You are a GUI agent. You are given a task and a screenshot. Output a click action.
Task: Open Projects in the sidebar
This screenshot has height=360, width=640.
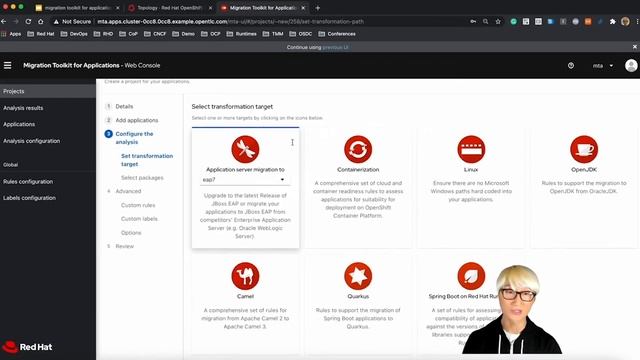click(x=48, y=91)
